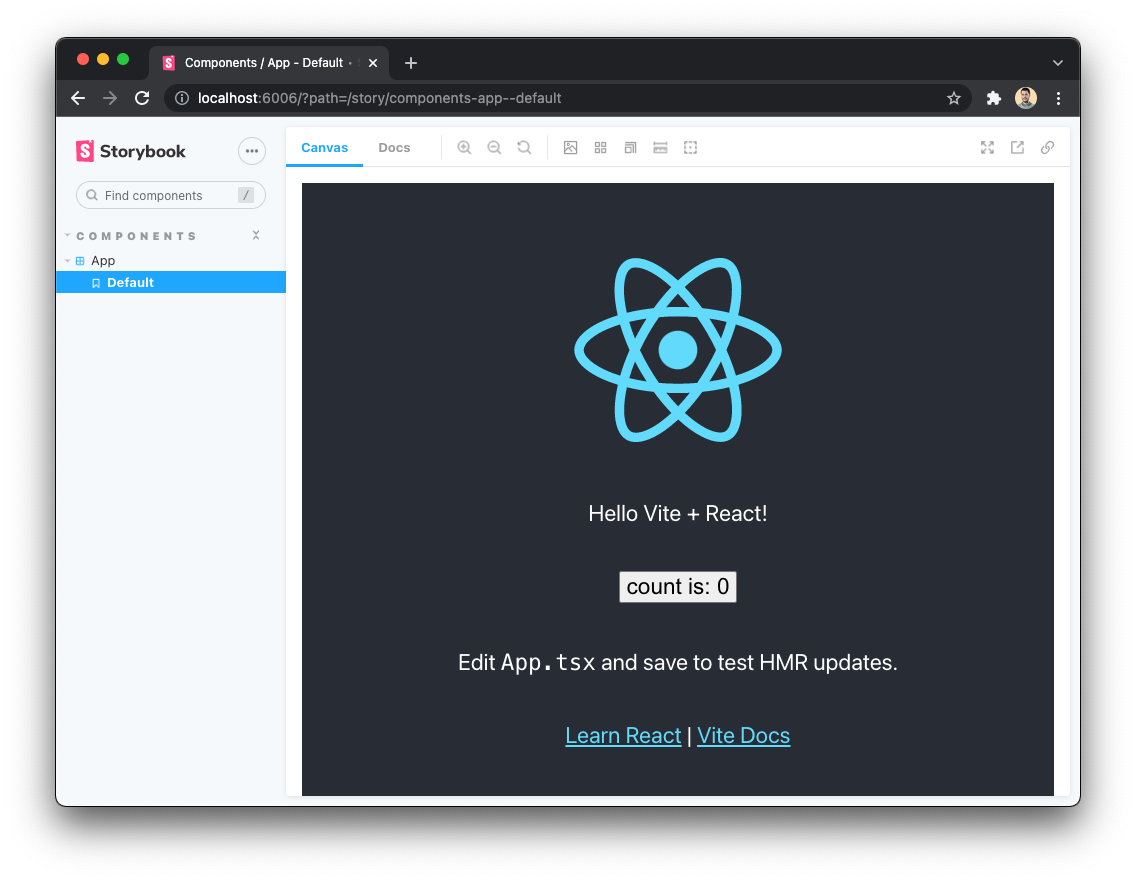1136x880 pixels.
Task: Toggle the outlines icon
Action: [690, 148]
